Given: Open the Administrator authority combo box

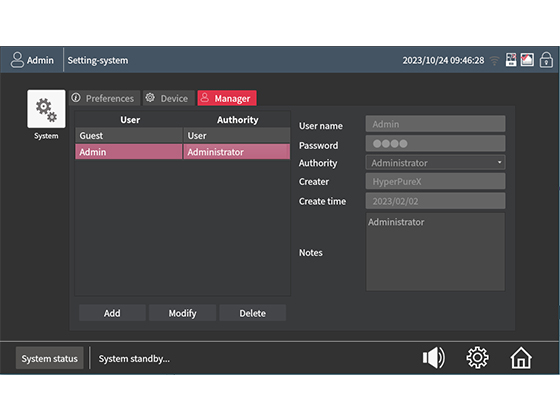Looking at the screenshot, I should pyautogui.click(x=435, y=162).
